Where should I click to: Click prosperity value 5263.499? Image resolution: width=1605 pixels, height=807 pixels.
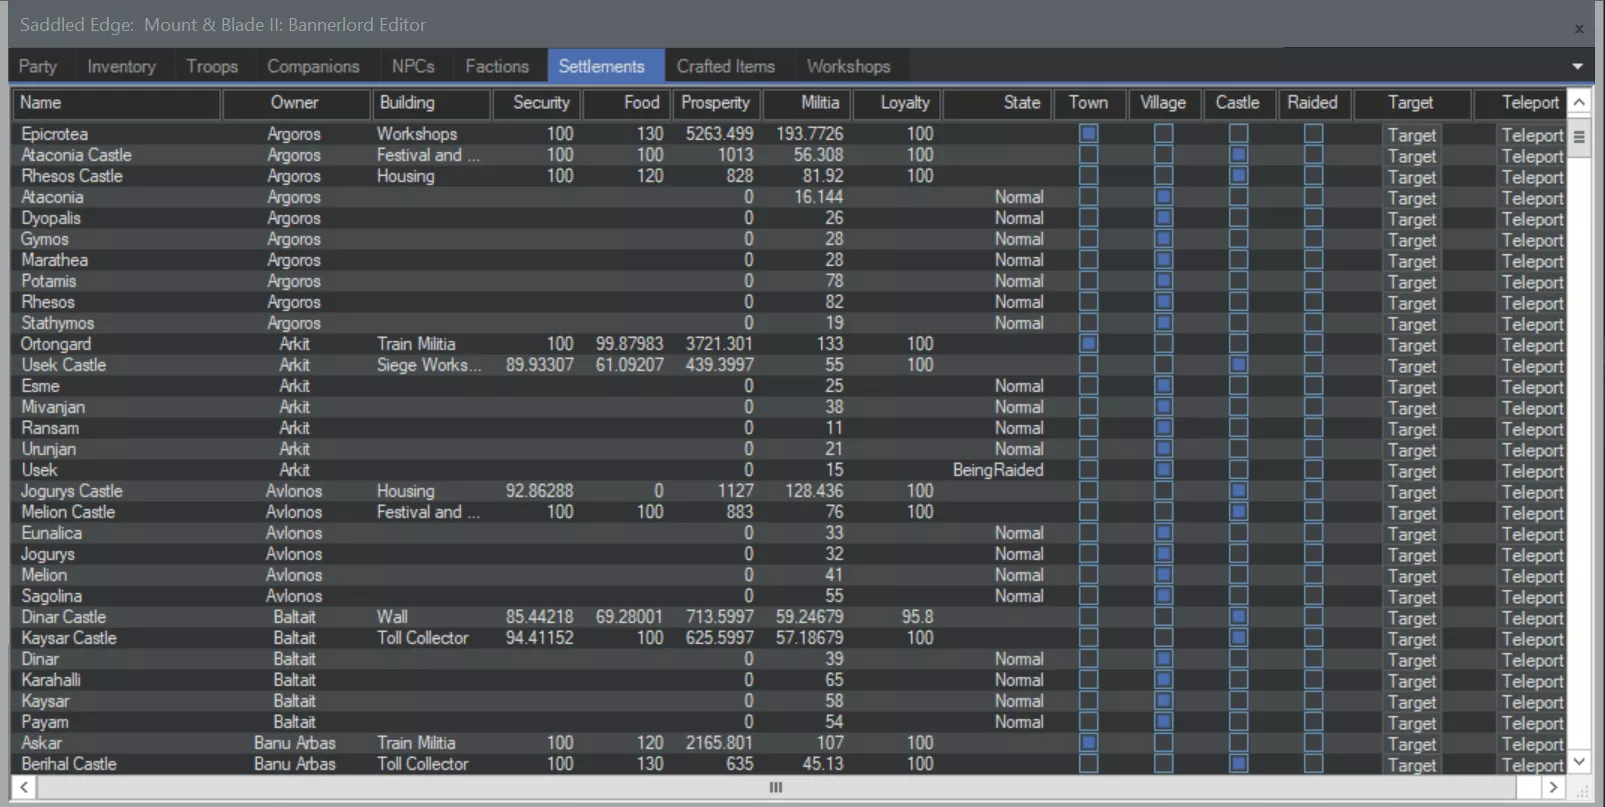[718, 134]
